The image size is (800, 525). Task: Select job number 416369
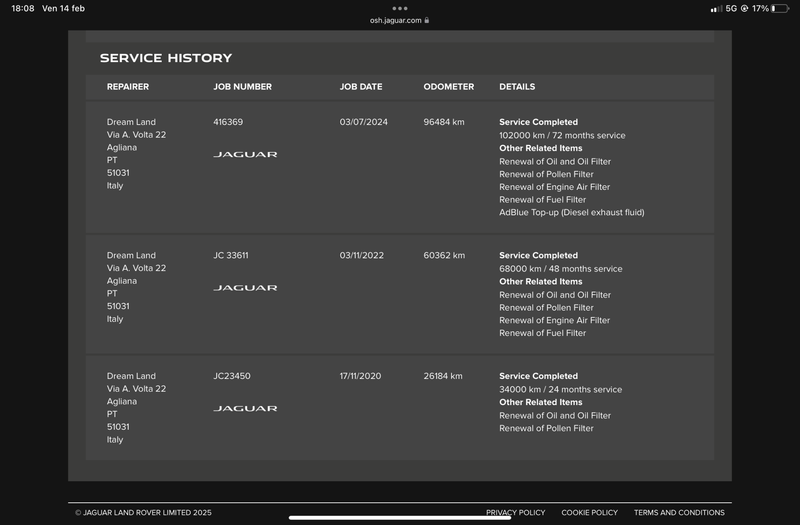tap(228, 122)
